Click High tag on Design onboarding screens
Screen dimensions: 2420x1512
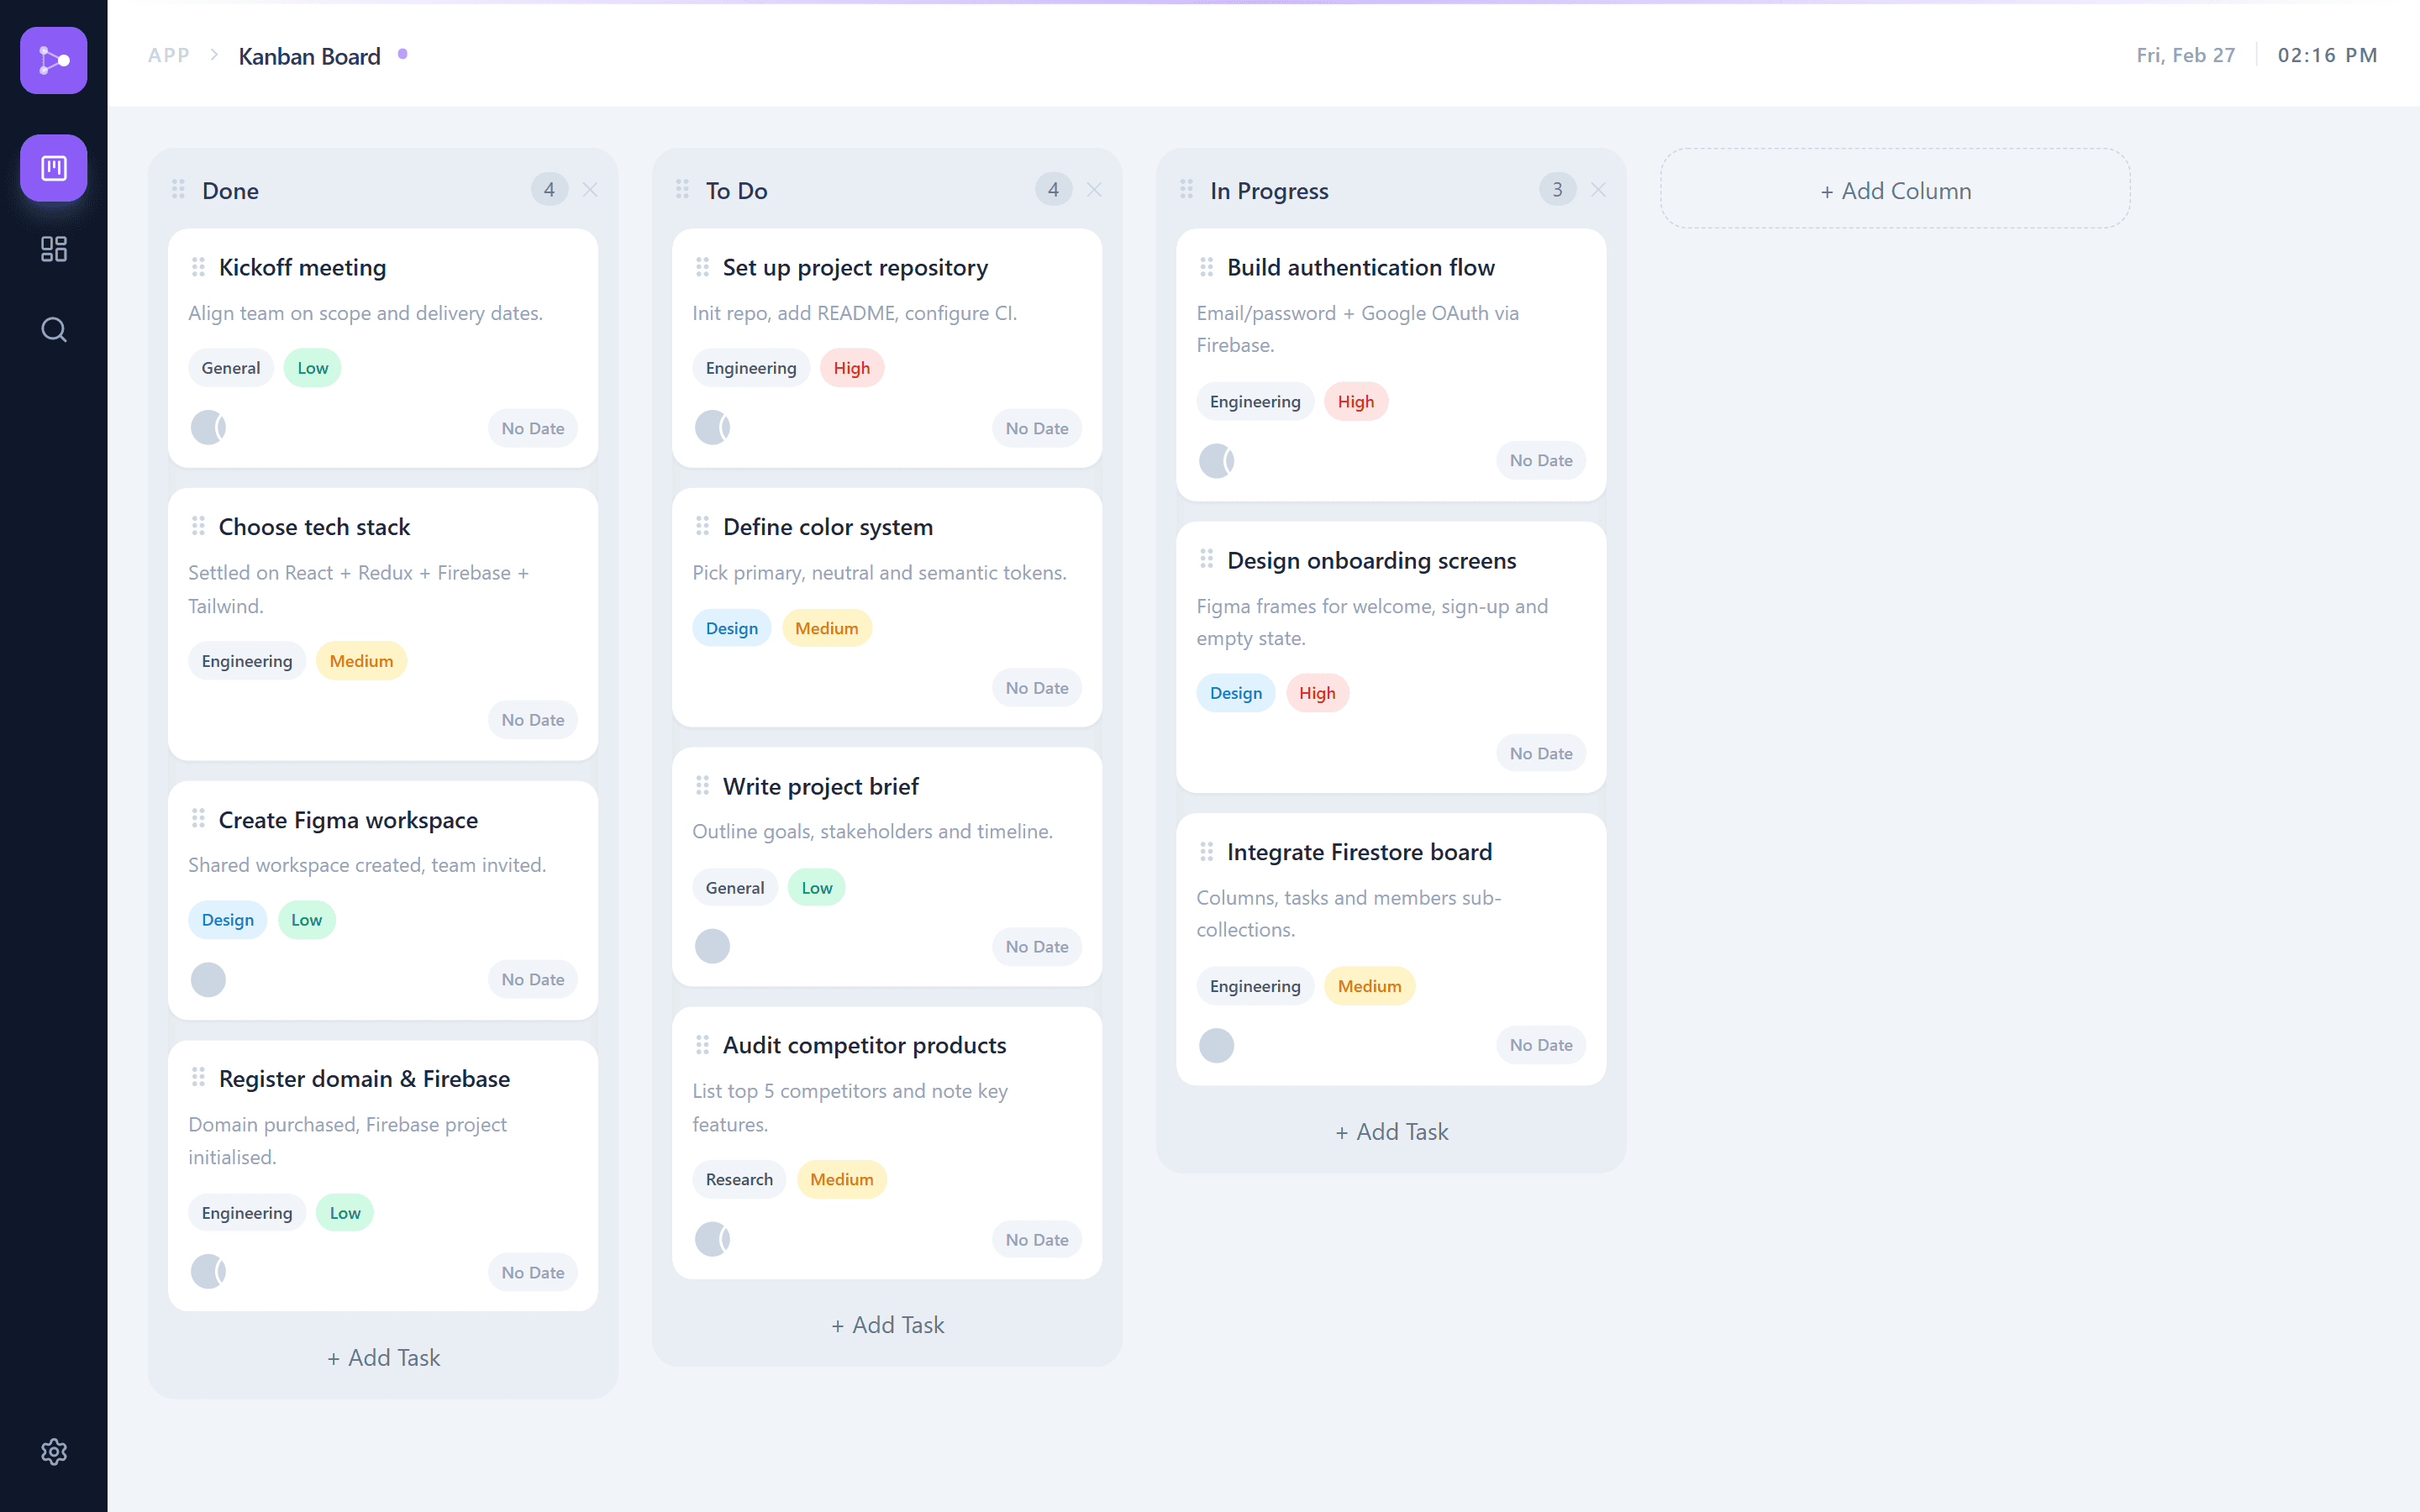click(x=1317, y=693)
